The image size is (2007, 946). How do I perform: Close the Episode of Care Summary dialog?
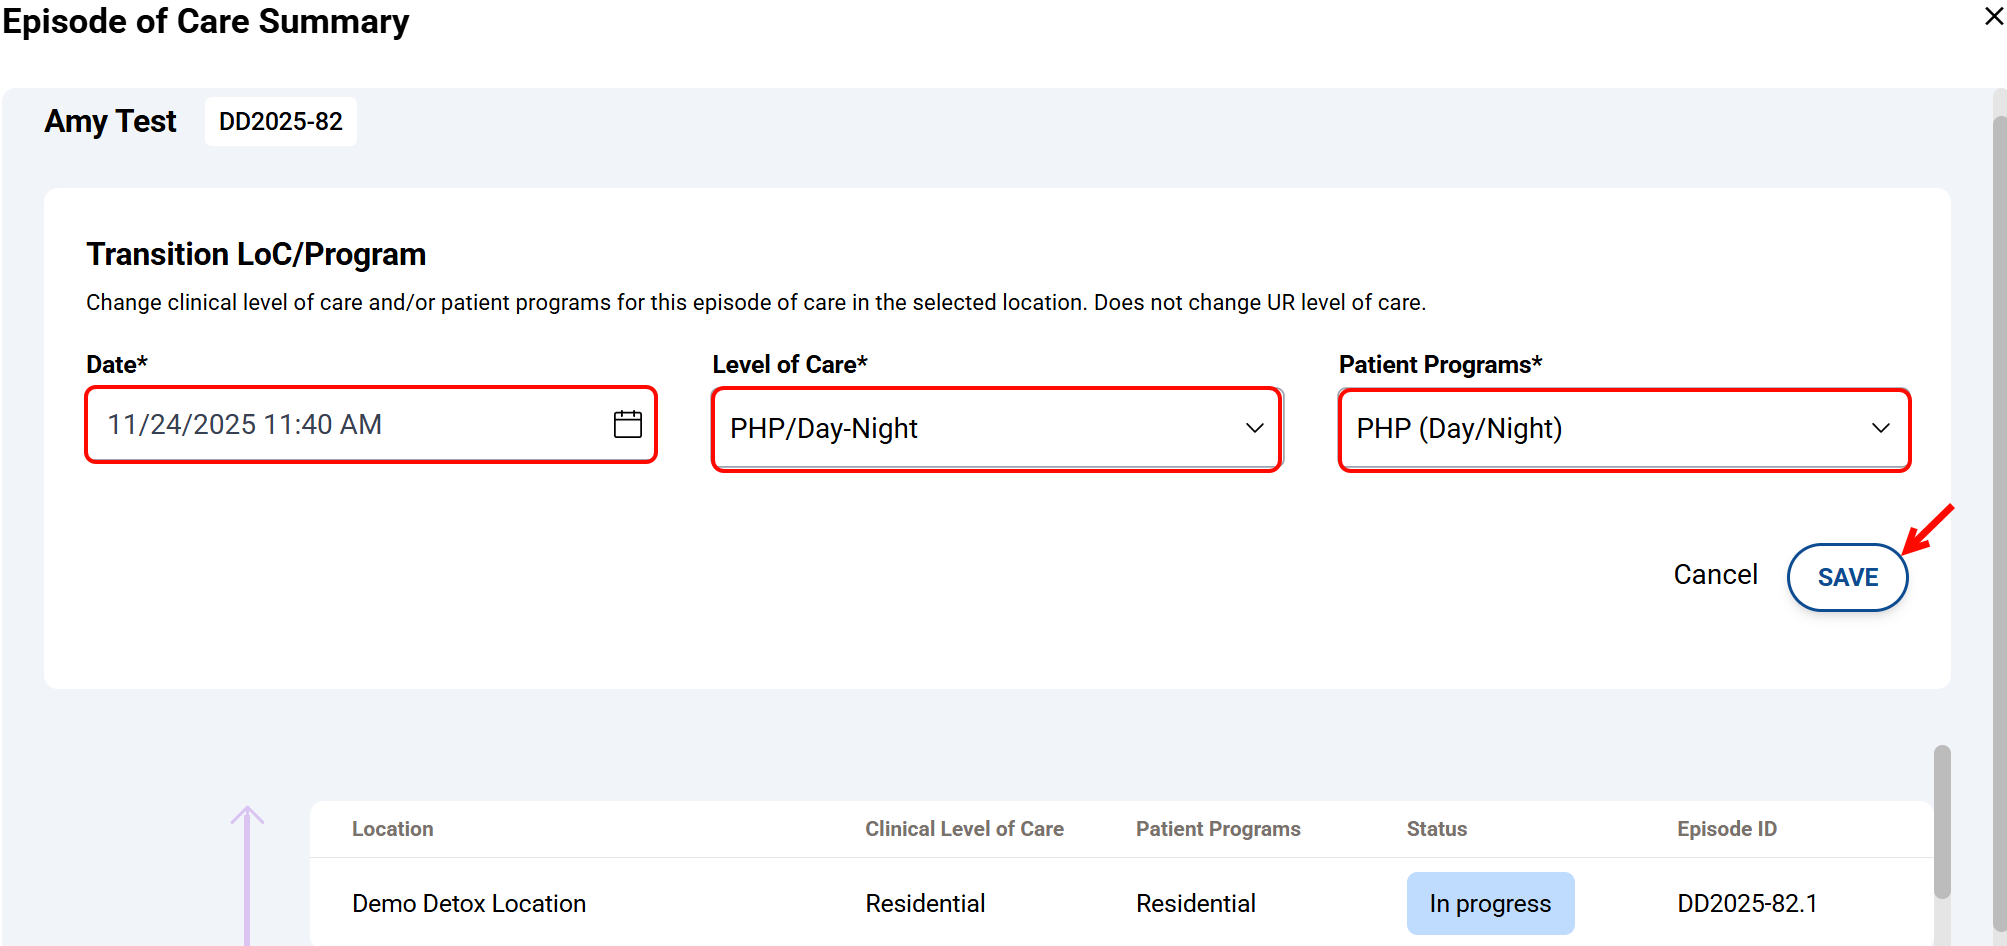click(1993, 17)
